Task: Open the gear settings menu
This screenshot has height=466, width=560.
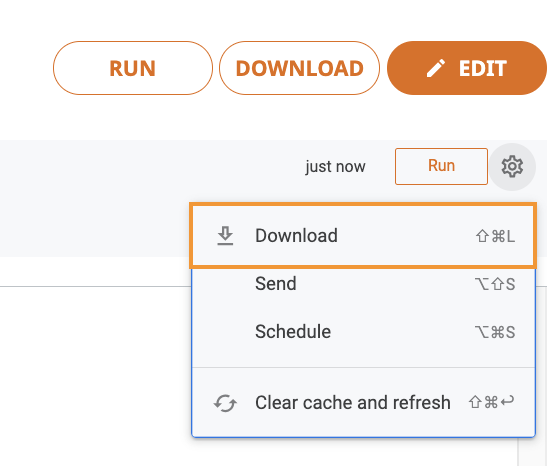Action: 512,166
